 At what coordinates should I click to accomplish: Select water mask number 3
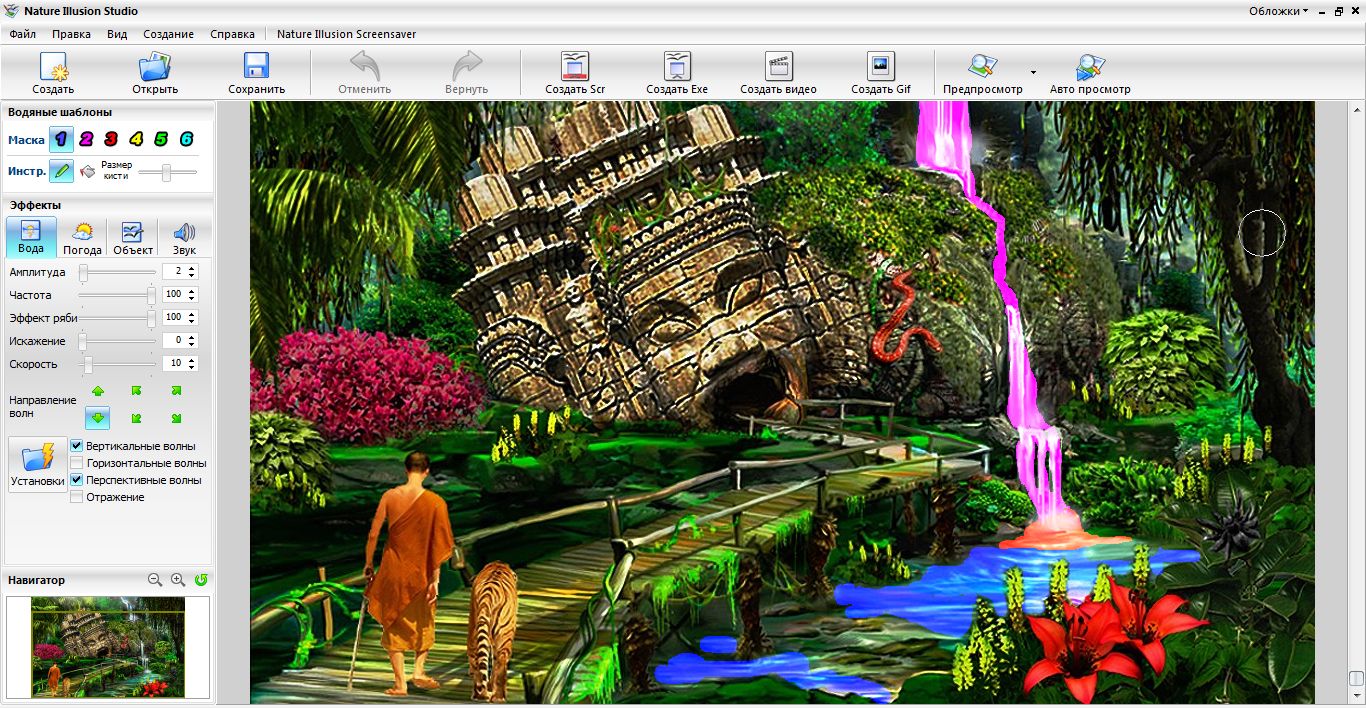(111, 139)
